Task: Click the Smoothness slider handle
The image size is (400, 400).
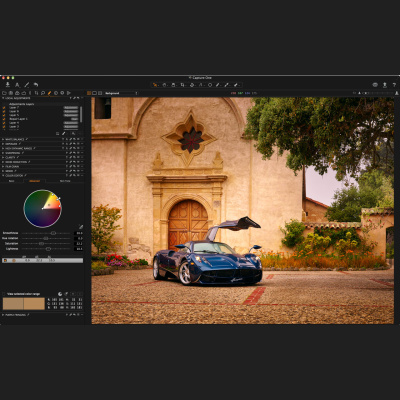Action: coord(53,233)
